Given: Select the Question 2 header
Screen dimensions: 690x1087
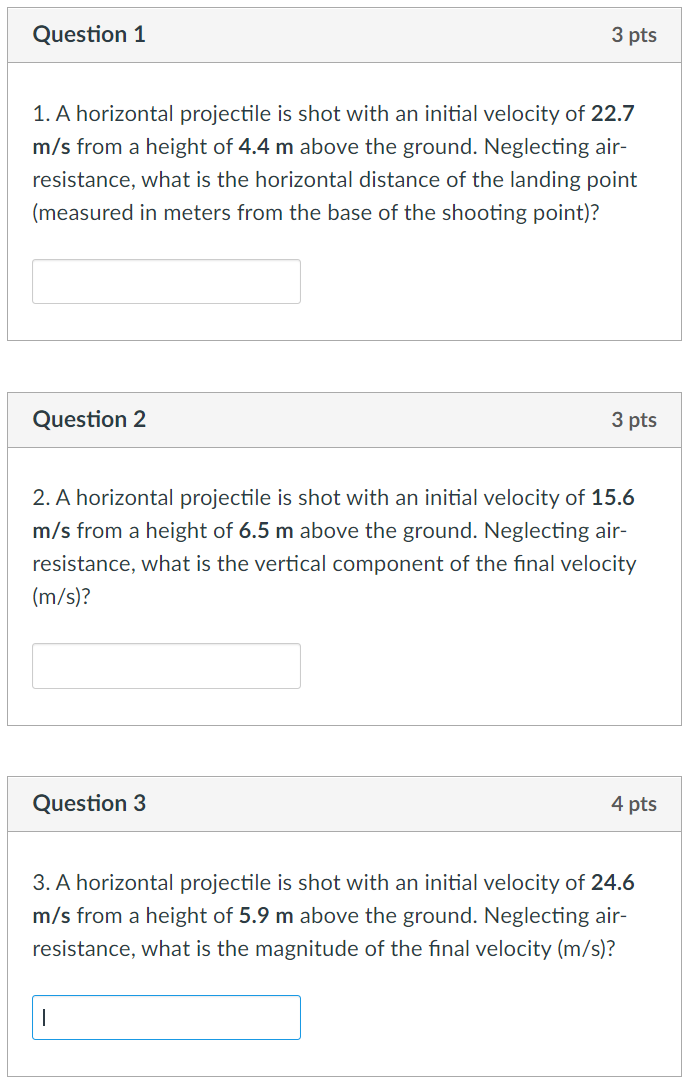Looking at the screenshot, I should click(90, 419).
